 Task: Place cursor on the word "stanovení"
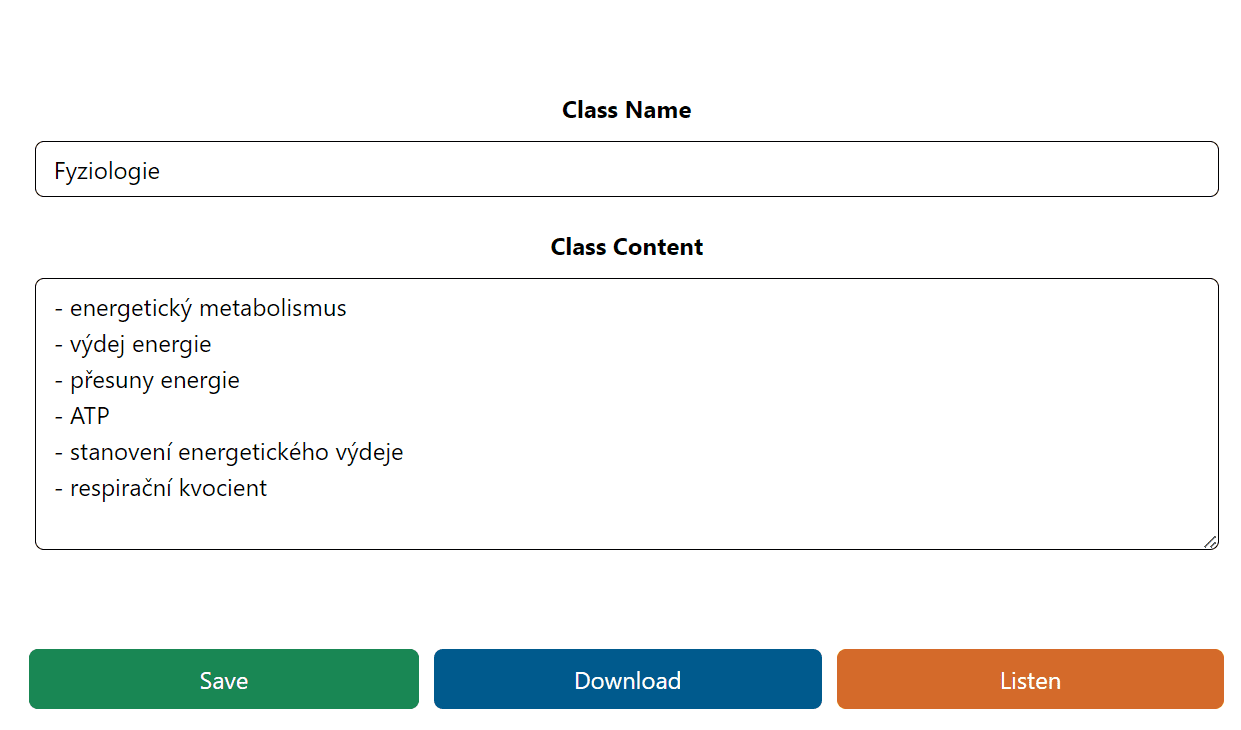[120, 453]
